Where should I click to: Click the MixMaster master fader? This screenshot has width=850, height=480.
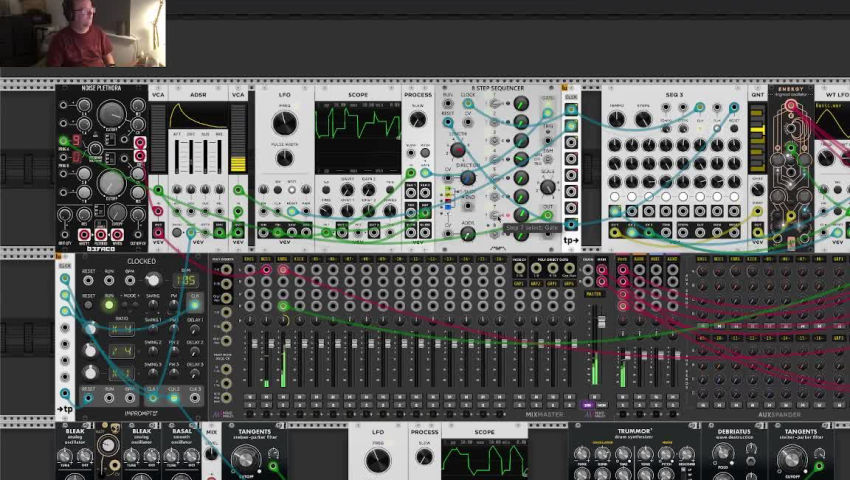tap(601, 322)
